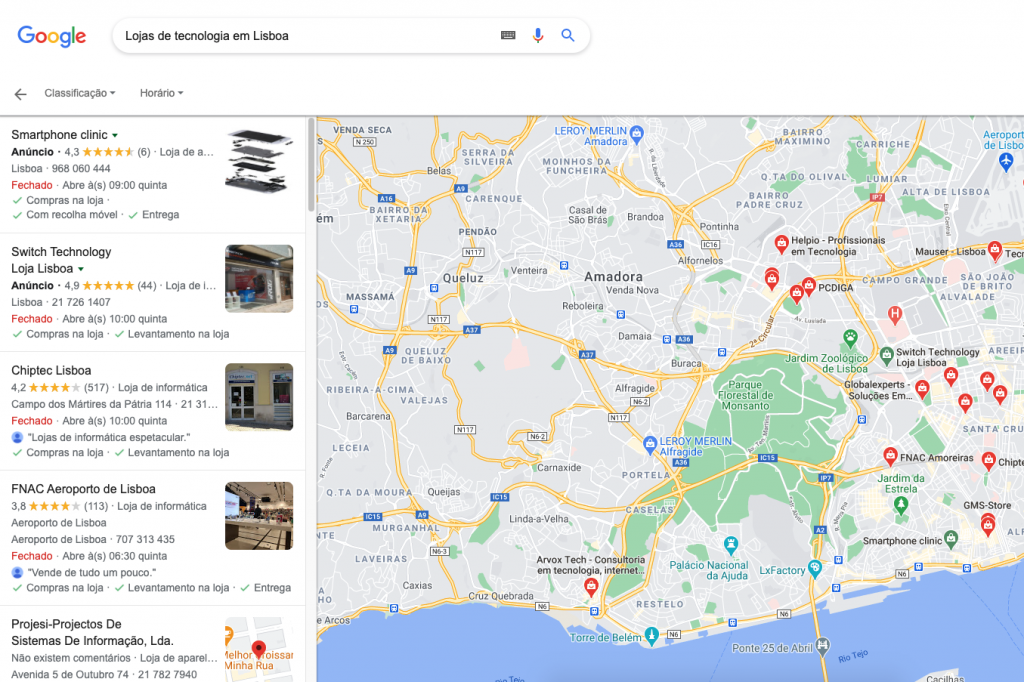Screen dimensions: 1024x682
Task: Select FNAC Amoreiras map pin
Action: pyautogui.click(x=889, y=456)
